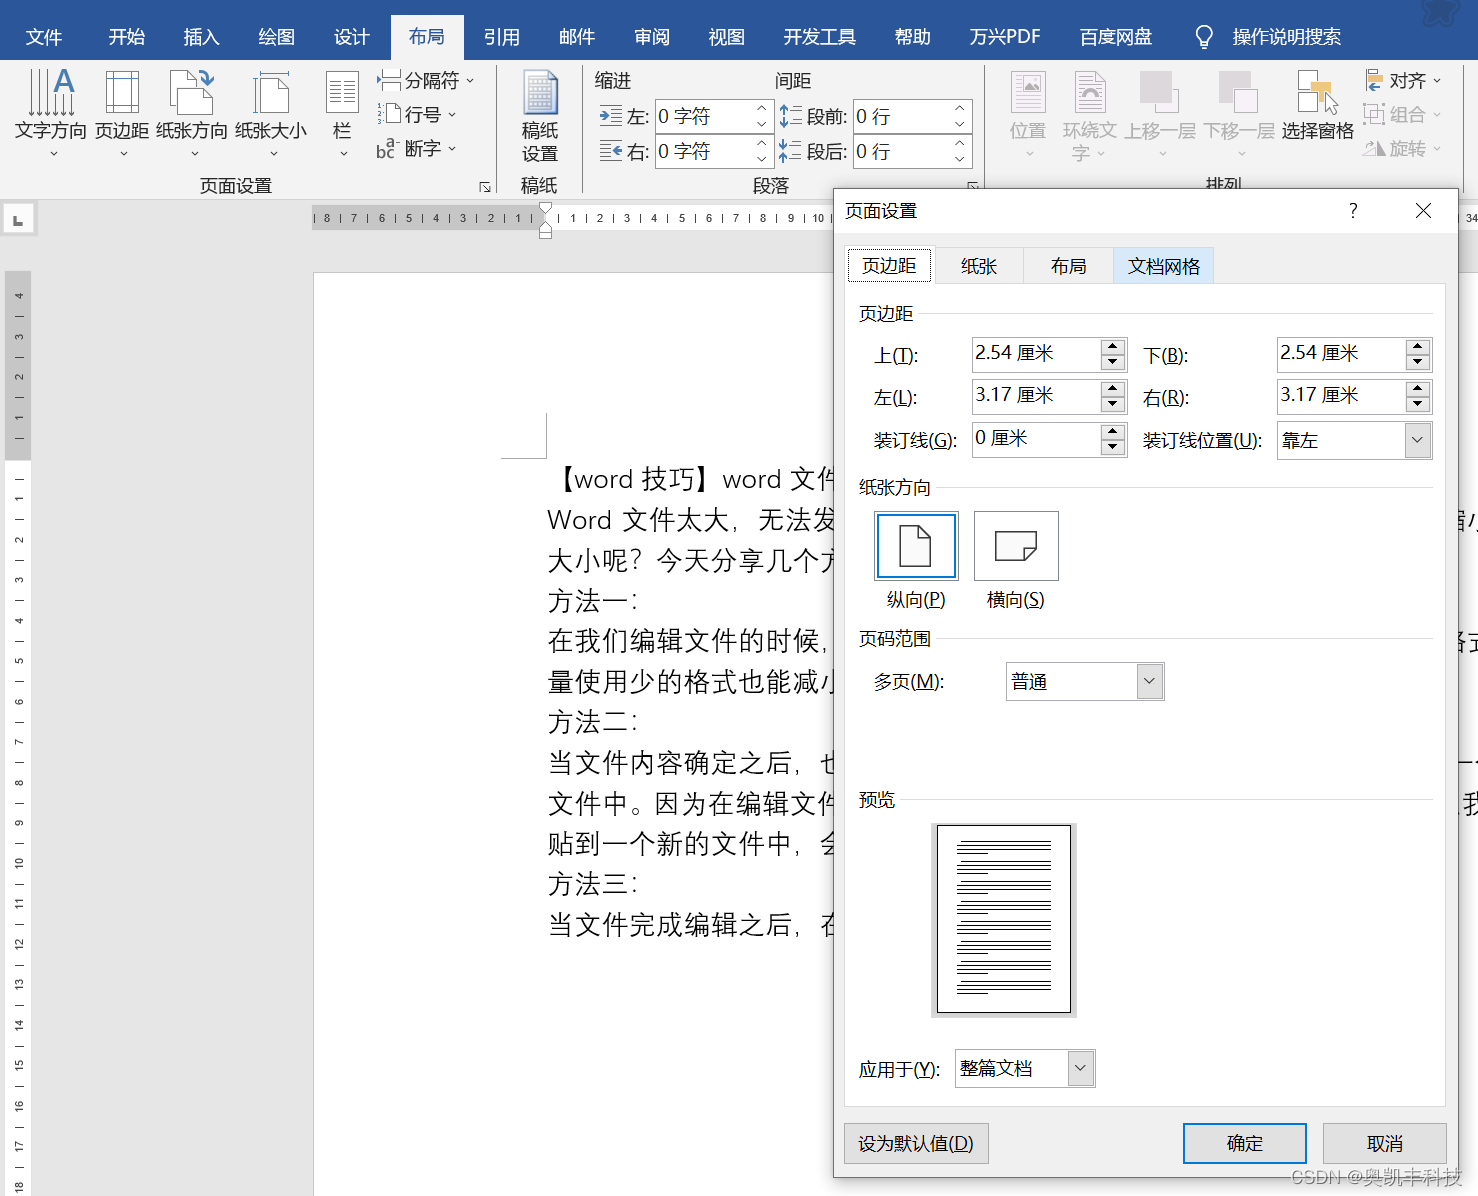This screenshot has width=1478, height=1196.
Task: Edit the 上 top margin field
Action: tap(1036, 354)
